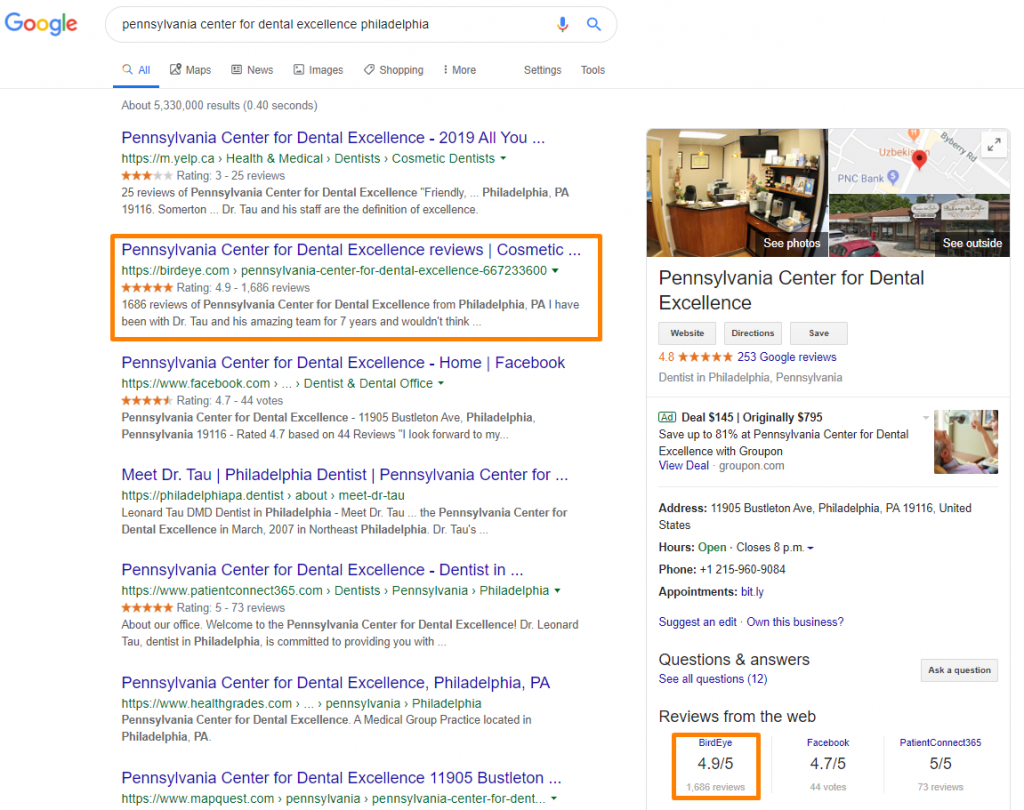Click the red map pin marker
Image resolution: width=1024 pixels, height=810 pixels.
[919, 160]
